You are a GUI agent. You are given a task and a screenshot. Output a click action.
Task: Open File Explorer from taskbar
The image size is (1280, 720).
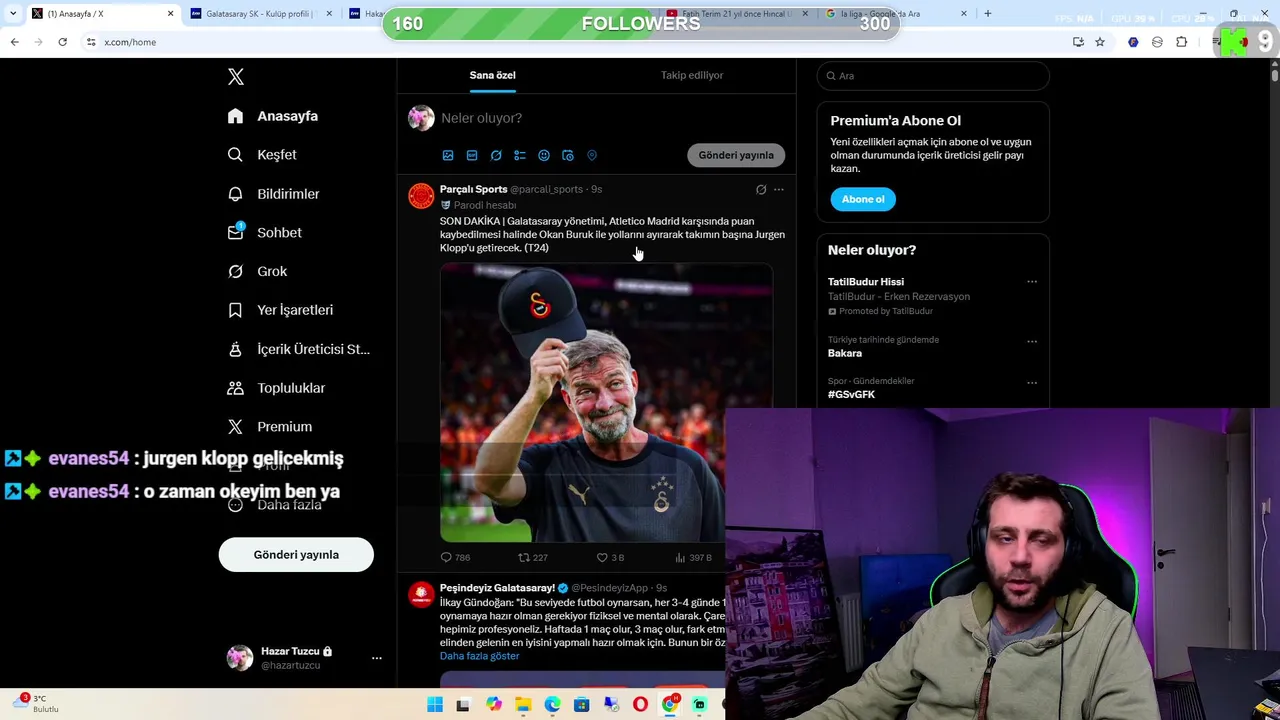523,705
